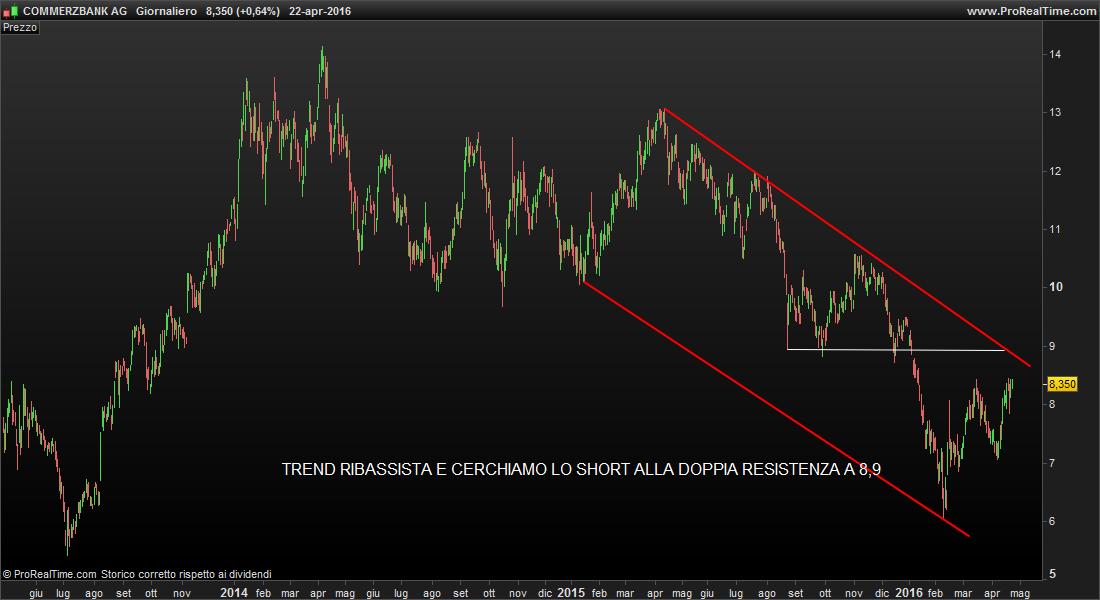Click the 10 level on the price axis
This screenshot has height=600, width=1100.
coord(1054,288)
